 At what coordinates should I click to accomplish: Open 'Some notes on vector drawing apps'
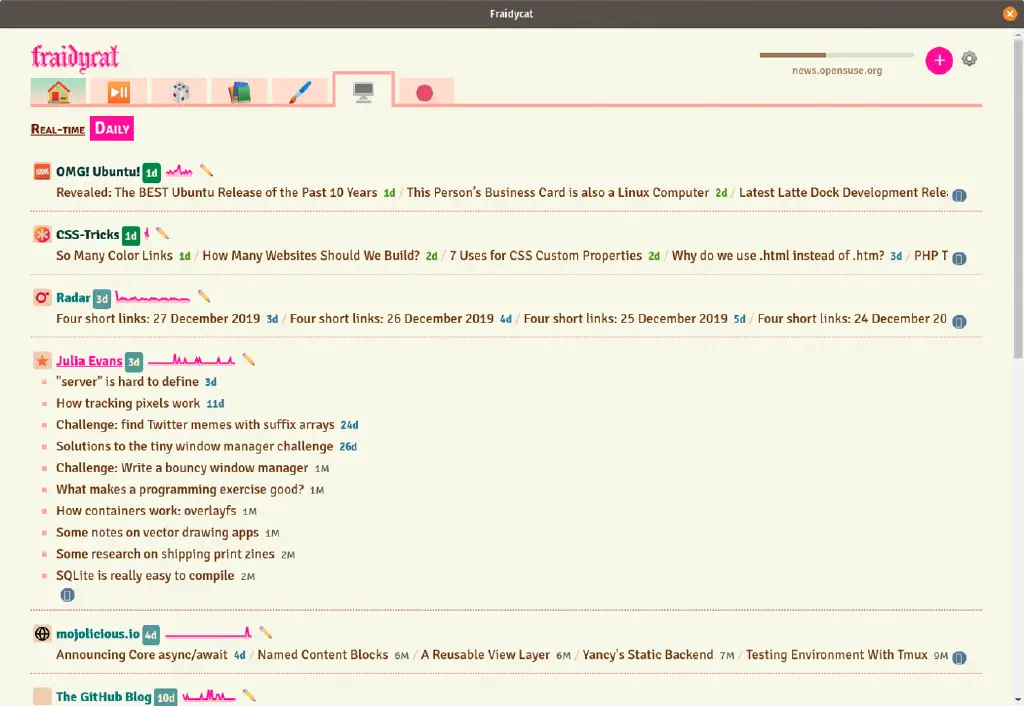click(157, 532)
